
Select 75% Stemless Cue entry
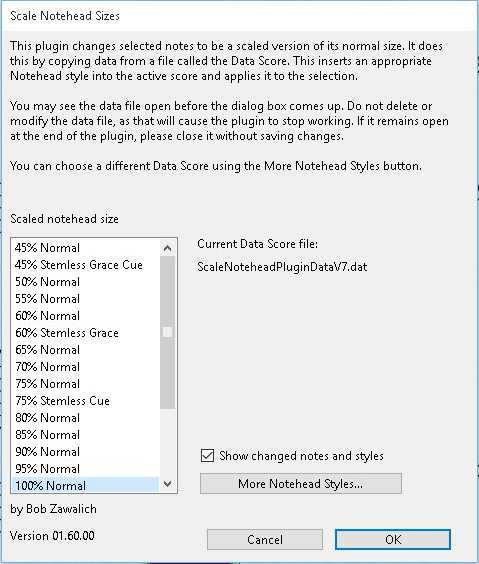[x=86, y=401]
